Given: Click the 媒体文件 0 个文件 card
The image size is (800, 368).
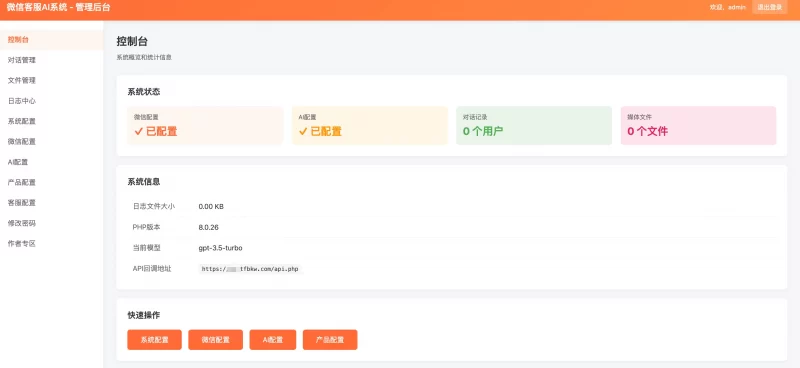Looking at the screenshot, I should click(x=698, y=126).
